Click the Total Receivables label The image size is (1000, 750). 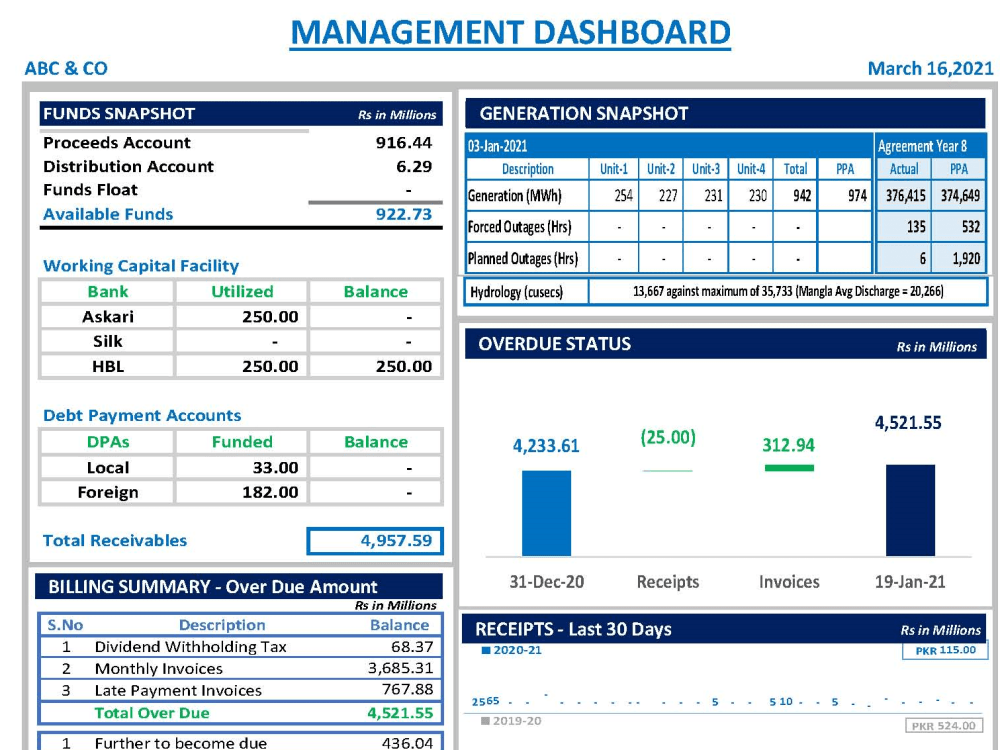(115, 541)
